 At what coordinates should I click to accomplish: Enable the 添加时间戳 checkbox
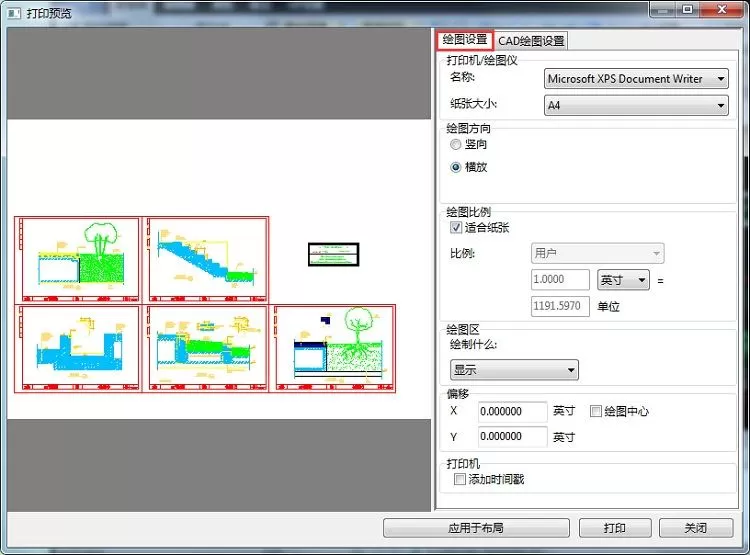tap(459, 479)
